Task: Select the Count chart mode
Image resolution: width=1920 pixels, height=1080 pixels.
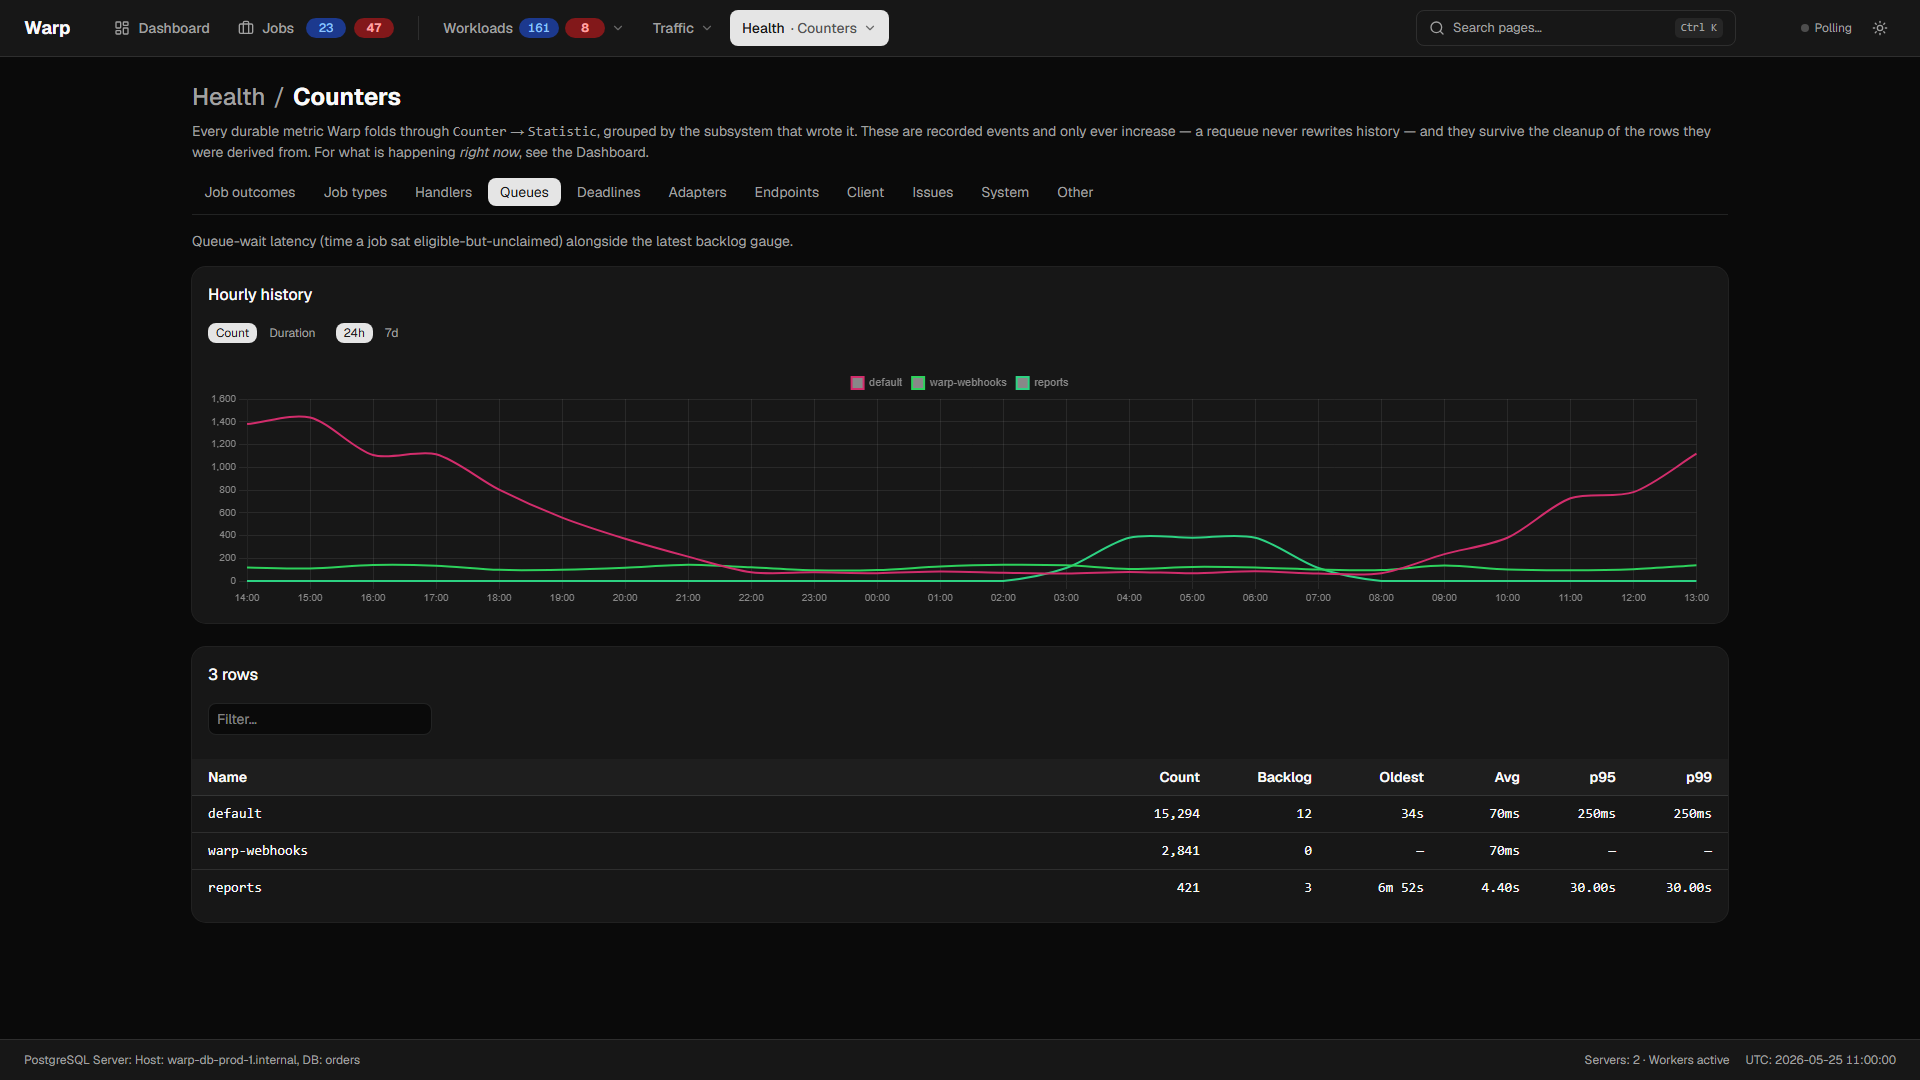Action: (x=232, y=333)
